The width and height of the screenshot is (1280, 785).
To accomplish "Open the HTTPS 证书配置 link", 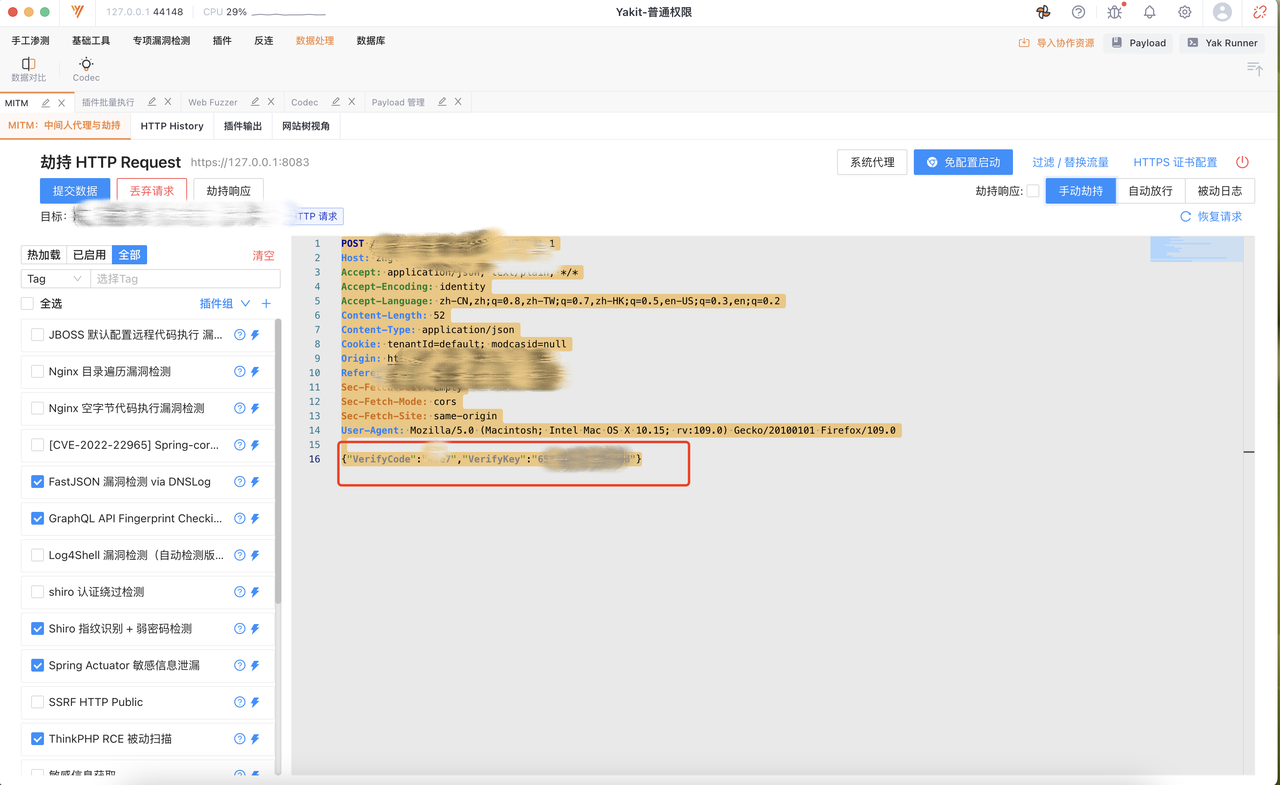I will click(x=1175, y=162).
